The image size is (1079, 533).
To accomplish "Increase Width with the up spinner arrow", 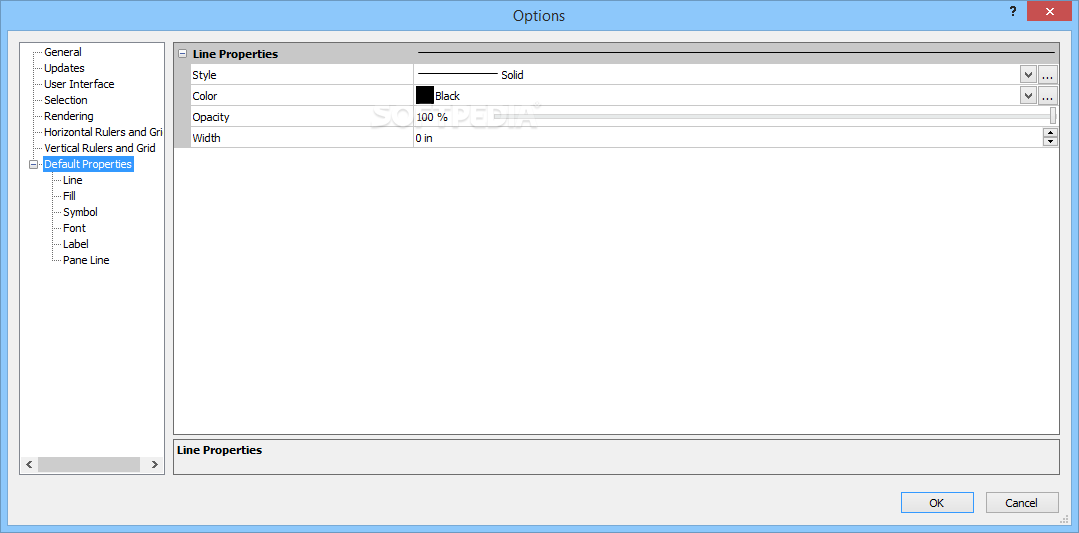I will coord(1050,133).
